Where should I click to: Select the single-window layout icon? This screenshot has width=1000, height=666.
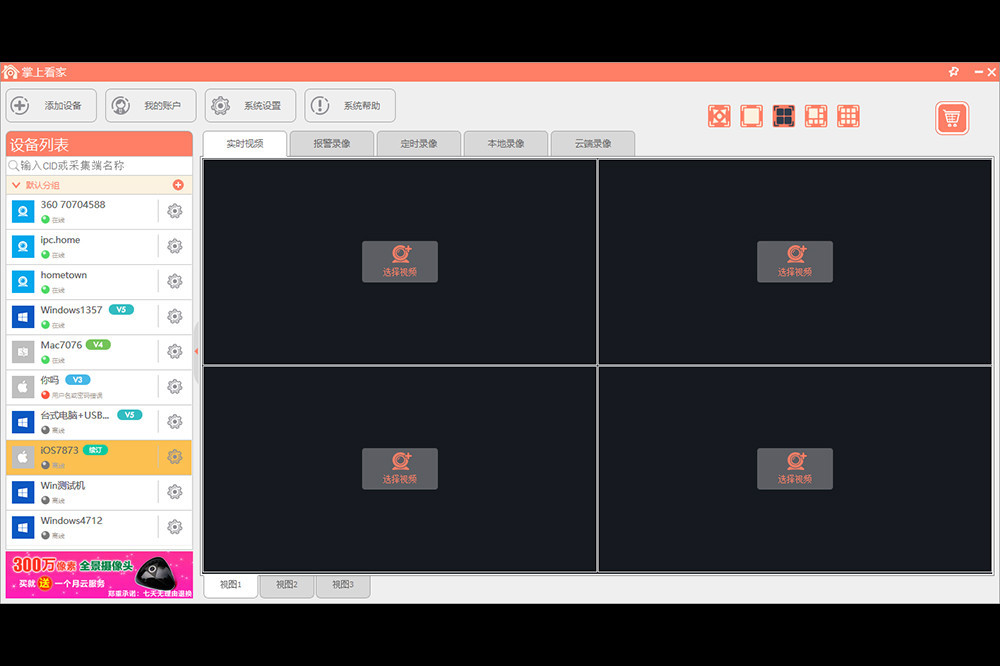(751, 116)
